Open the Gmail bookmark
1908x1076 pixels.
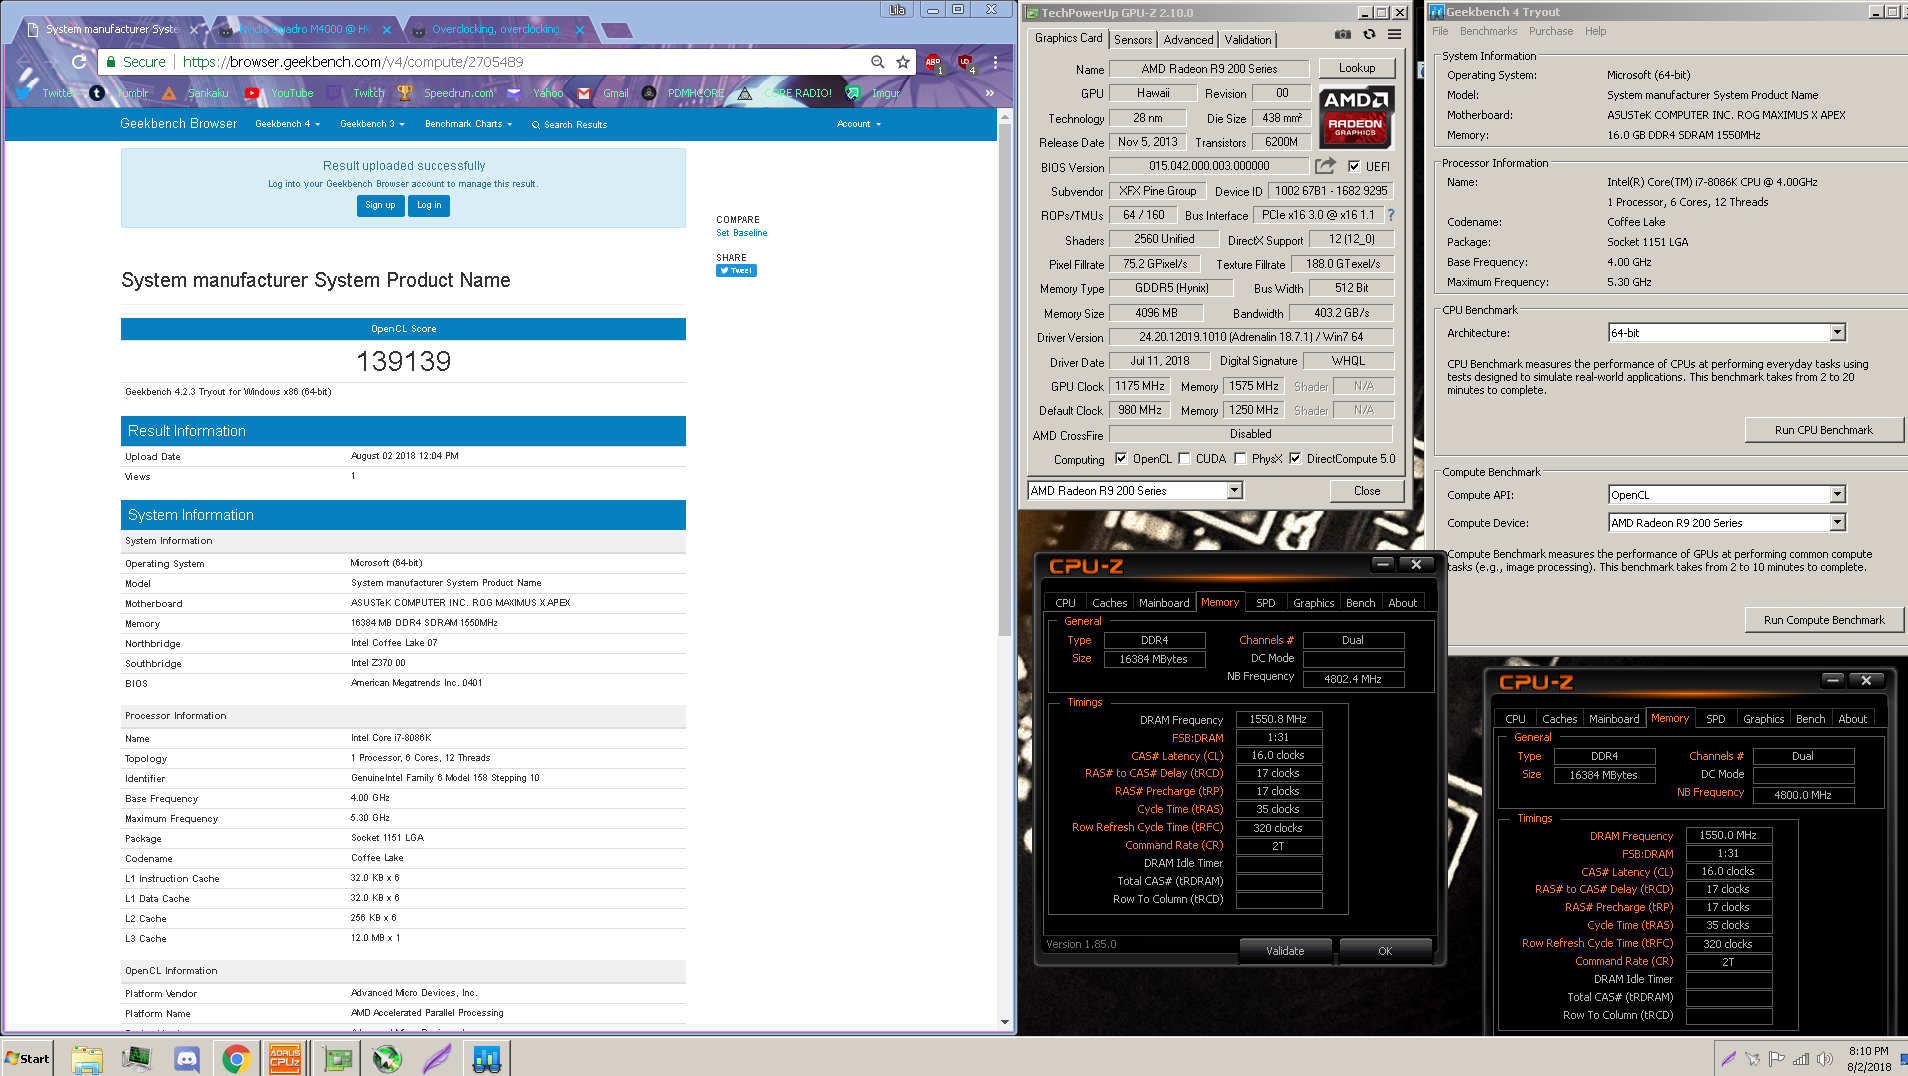click(x=603, y=93)
